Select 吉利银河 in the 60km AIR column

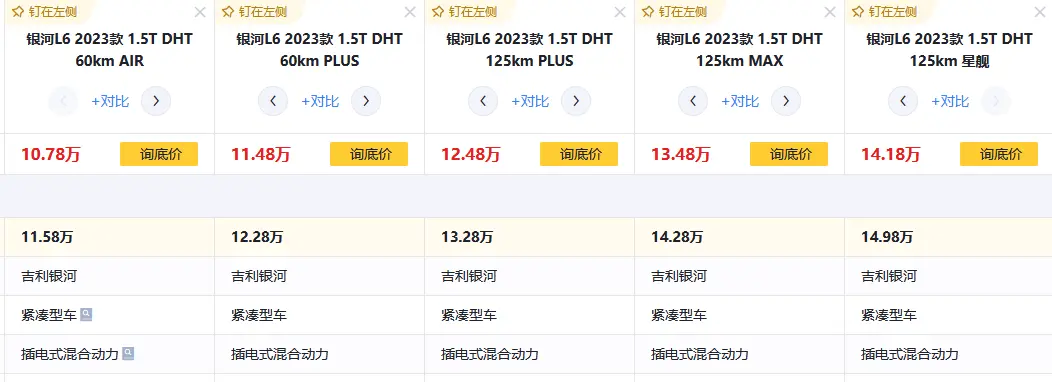(x=49, y=276)
